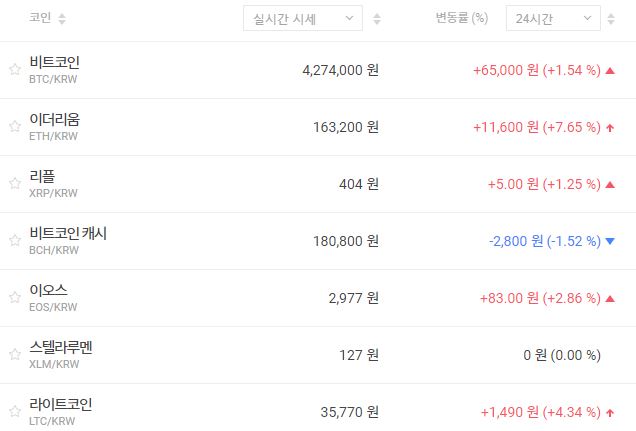Sort by price using the arrows beside 실시간 시세
Screen dimensions: 636x431
(x=376, y=19)
